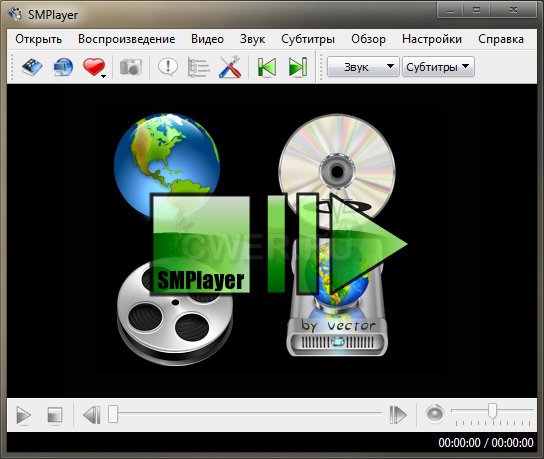The width and height of the screenshot is (544, 459).
Task: Click the 00:00:00 / 00:00:00 time display
Action: pyautogui.click(x=486, y=443)
